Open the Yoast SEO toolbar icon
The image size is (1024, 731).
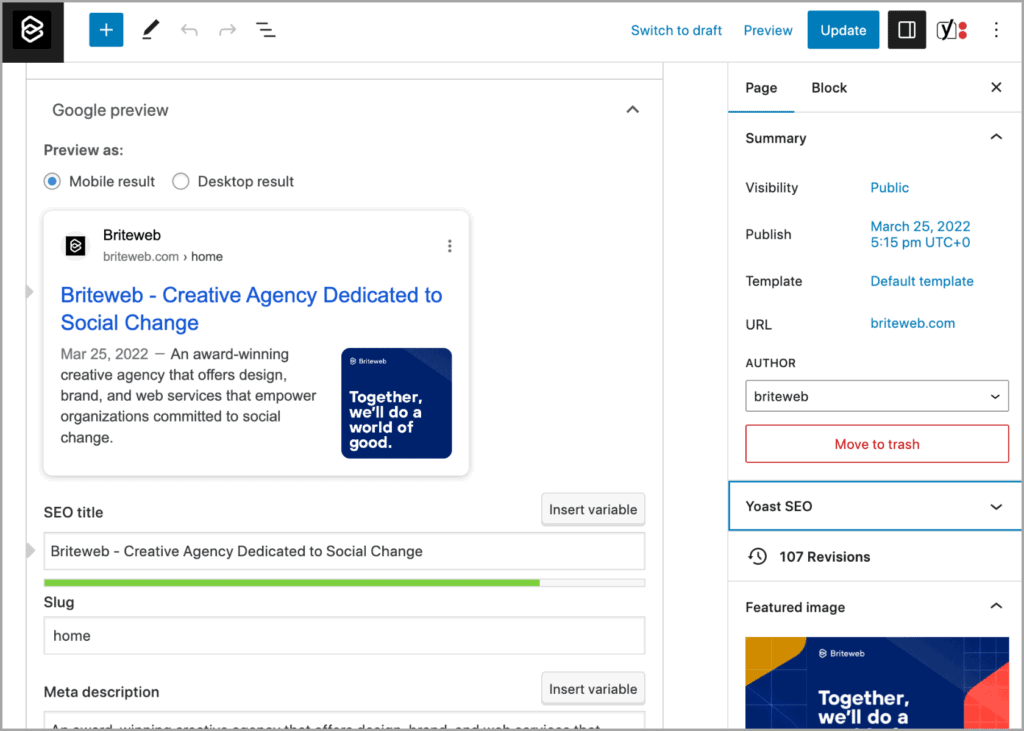pyautogui.click(x=950, y=29)
